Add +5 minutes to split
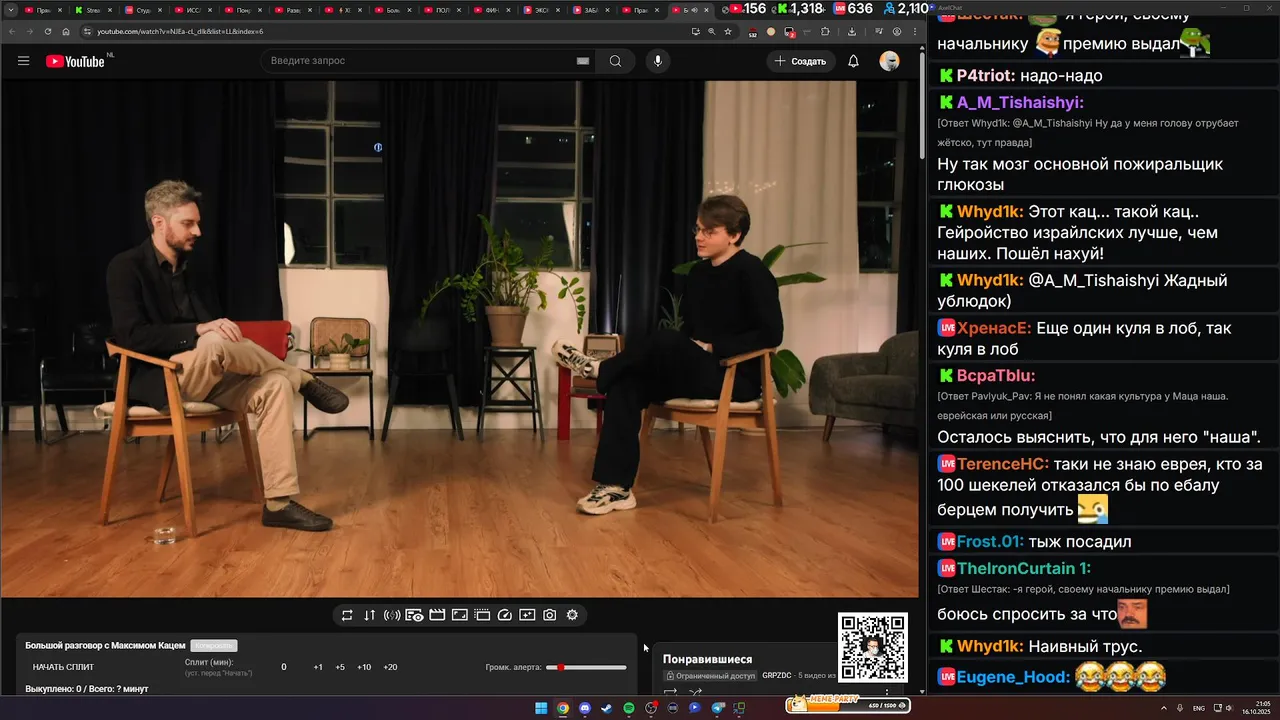 [340, 667]
